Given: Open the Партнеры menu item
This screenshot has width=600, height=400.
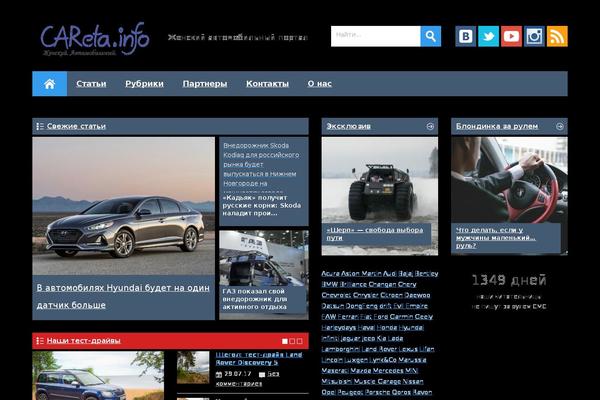Looking at the screenshot, I should [x=205, y=83].
